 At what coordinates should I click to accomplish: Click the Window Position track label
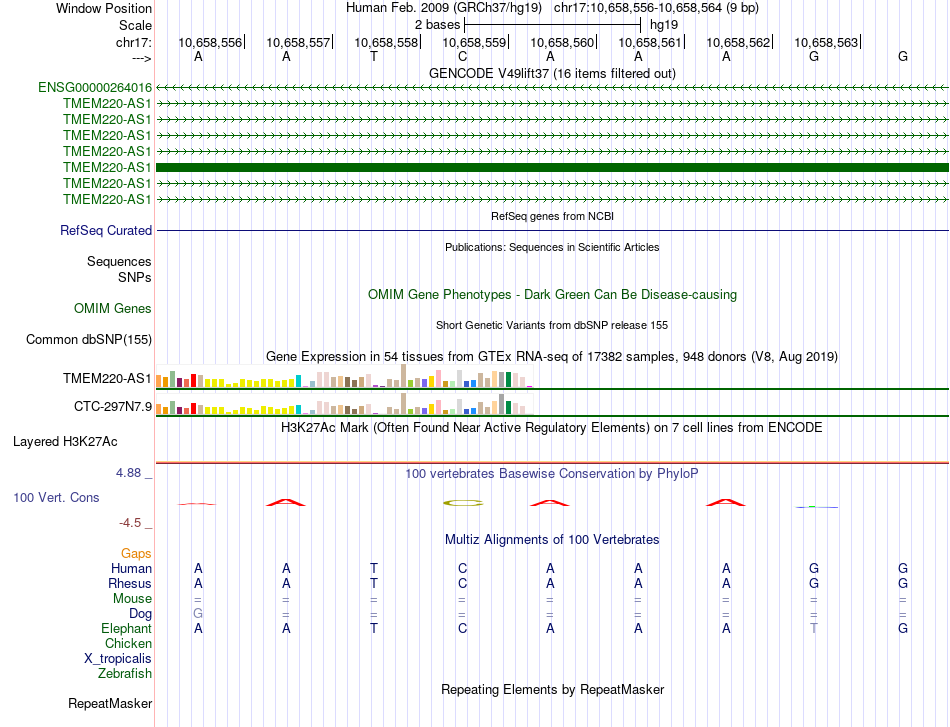point(104,8)
